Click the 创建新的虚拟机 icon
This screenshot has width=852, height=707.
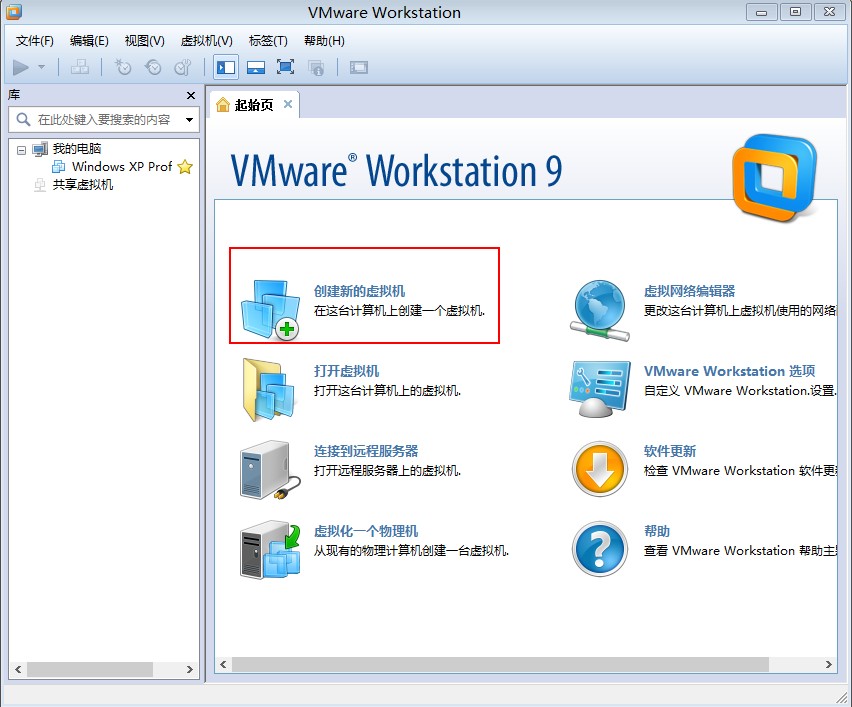pos(270,309)
